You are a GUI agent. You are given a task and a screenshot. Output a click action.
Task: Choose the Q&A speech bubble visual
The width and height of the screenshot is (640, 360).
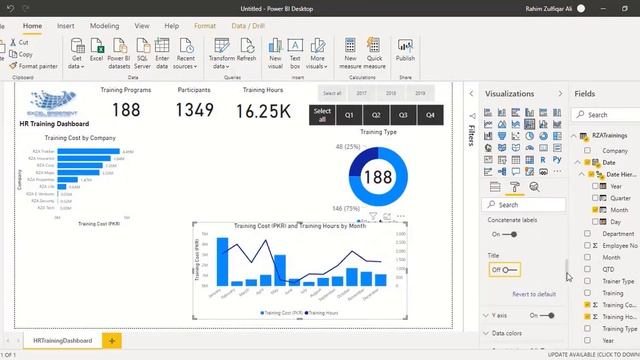pos(516,171)
